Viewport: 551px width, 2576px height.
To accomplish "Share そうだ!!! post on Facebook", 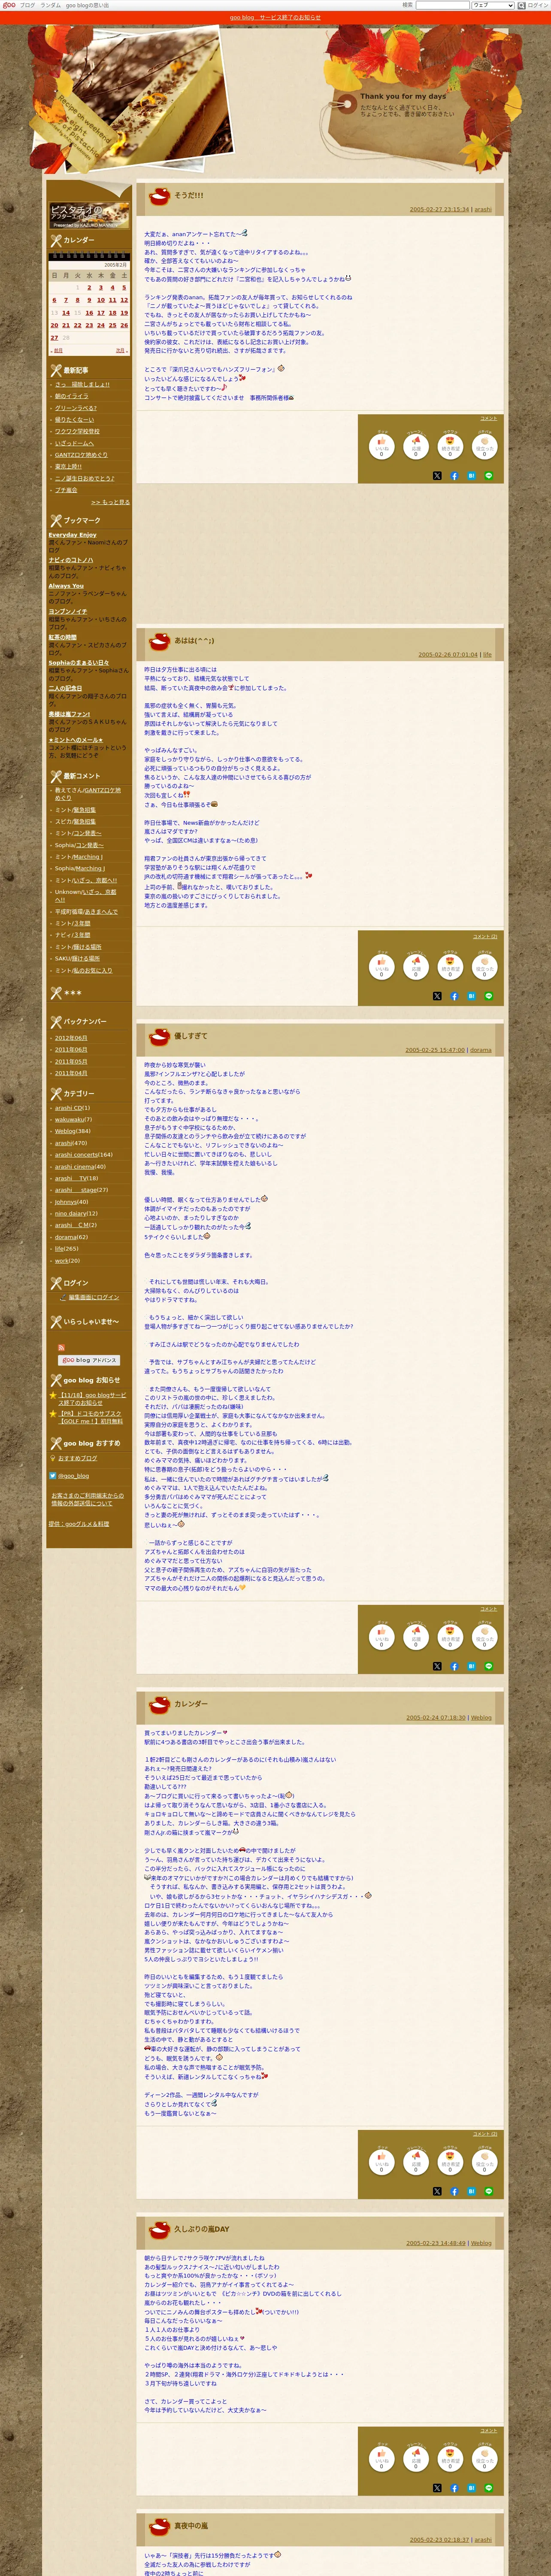I will click(454, 476).
